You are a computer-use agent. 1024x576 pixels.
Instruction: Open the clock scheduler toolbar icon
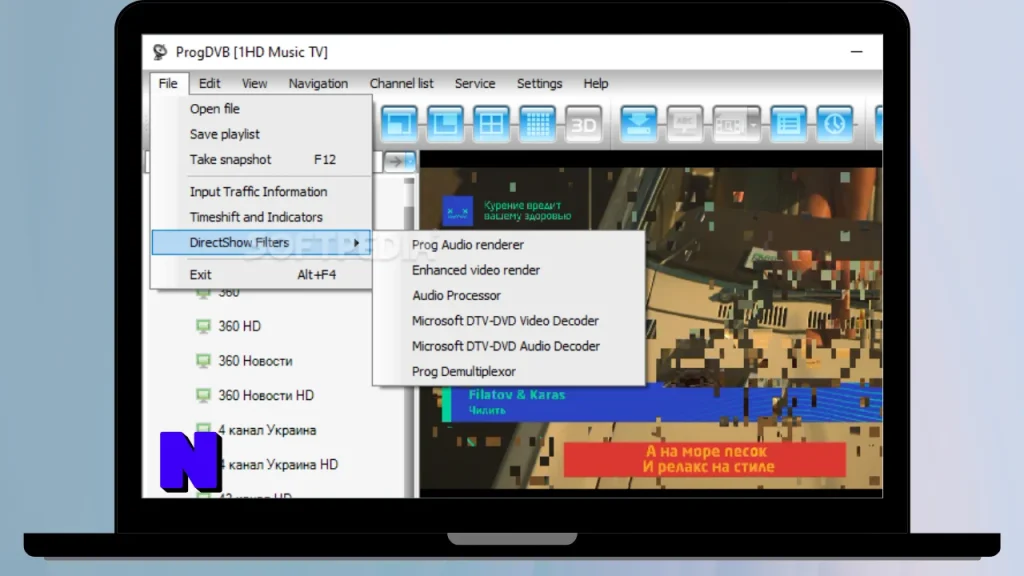point(835,123)
